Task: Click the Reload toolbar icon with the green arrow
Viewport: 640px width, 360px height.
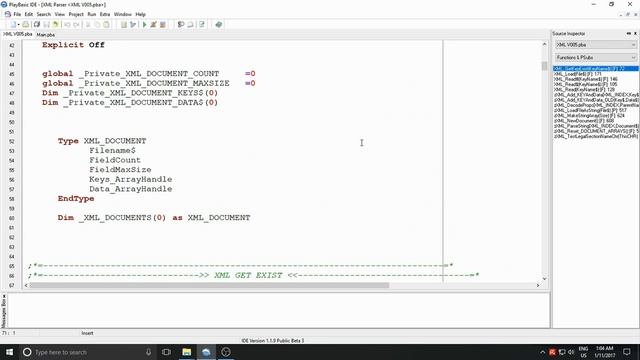Action: [55, 25]
